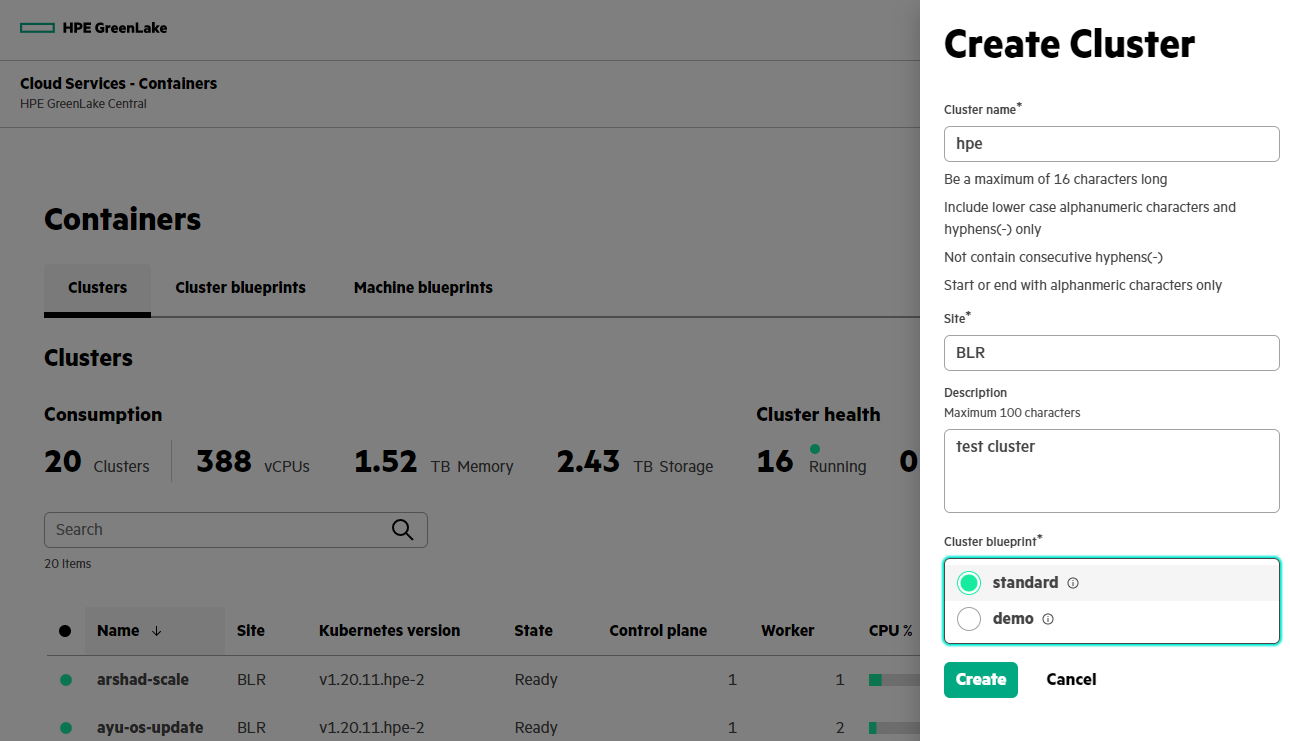This screenshot has width=1290, height=741.
Task: Click BLR site in ayu-os-update row
Action: (x=252, y=728)
